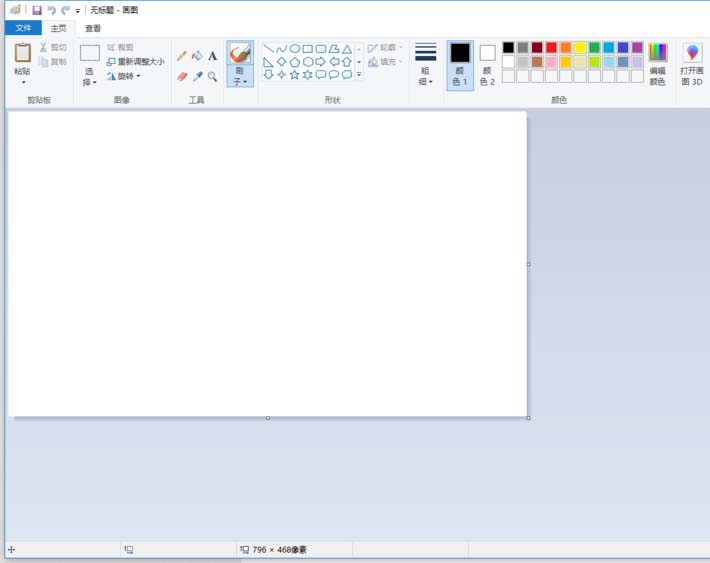Click the canvas right-edge resize handle
The width and height of the screenshot is (710, 563).
click(528, 264)
